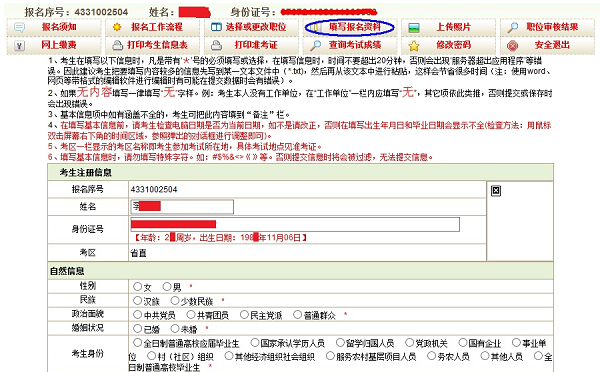The height and width of the screenshot is (372, 600).
Task: Click the broken photo placeholder icon
Action: tap(496, 191)
